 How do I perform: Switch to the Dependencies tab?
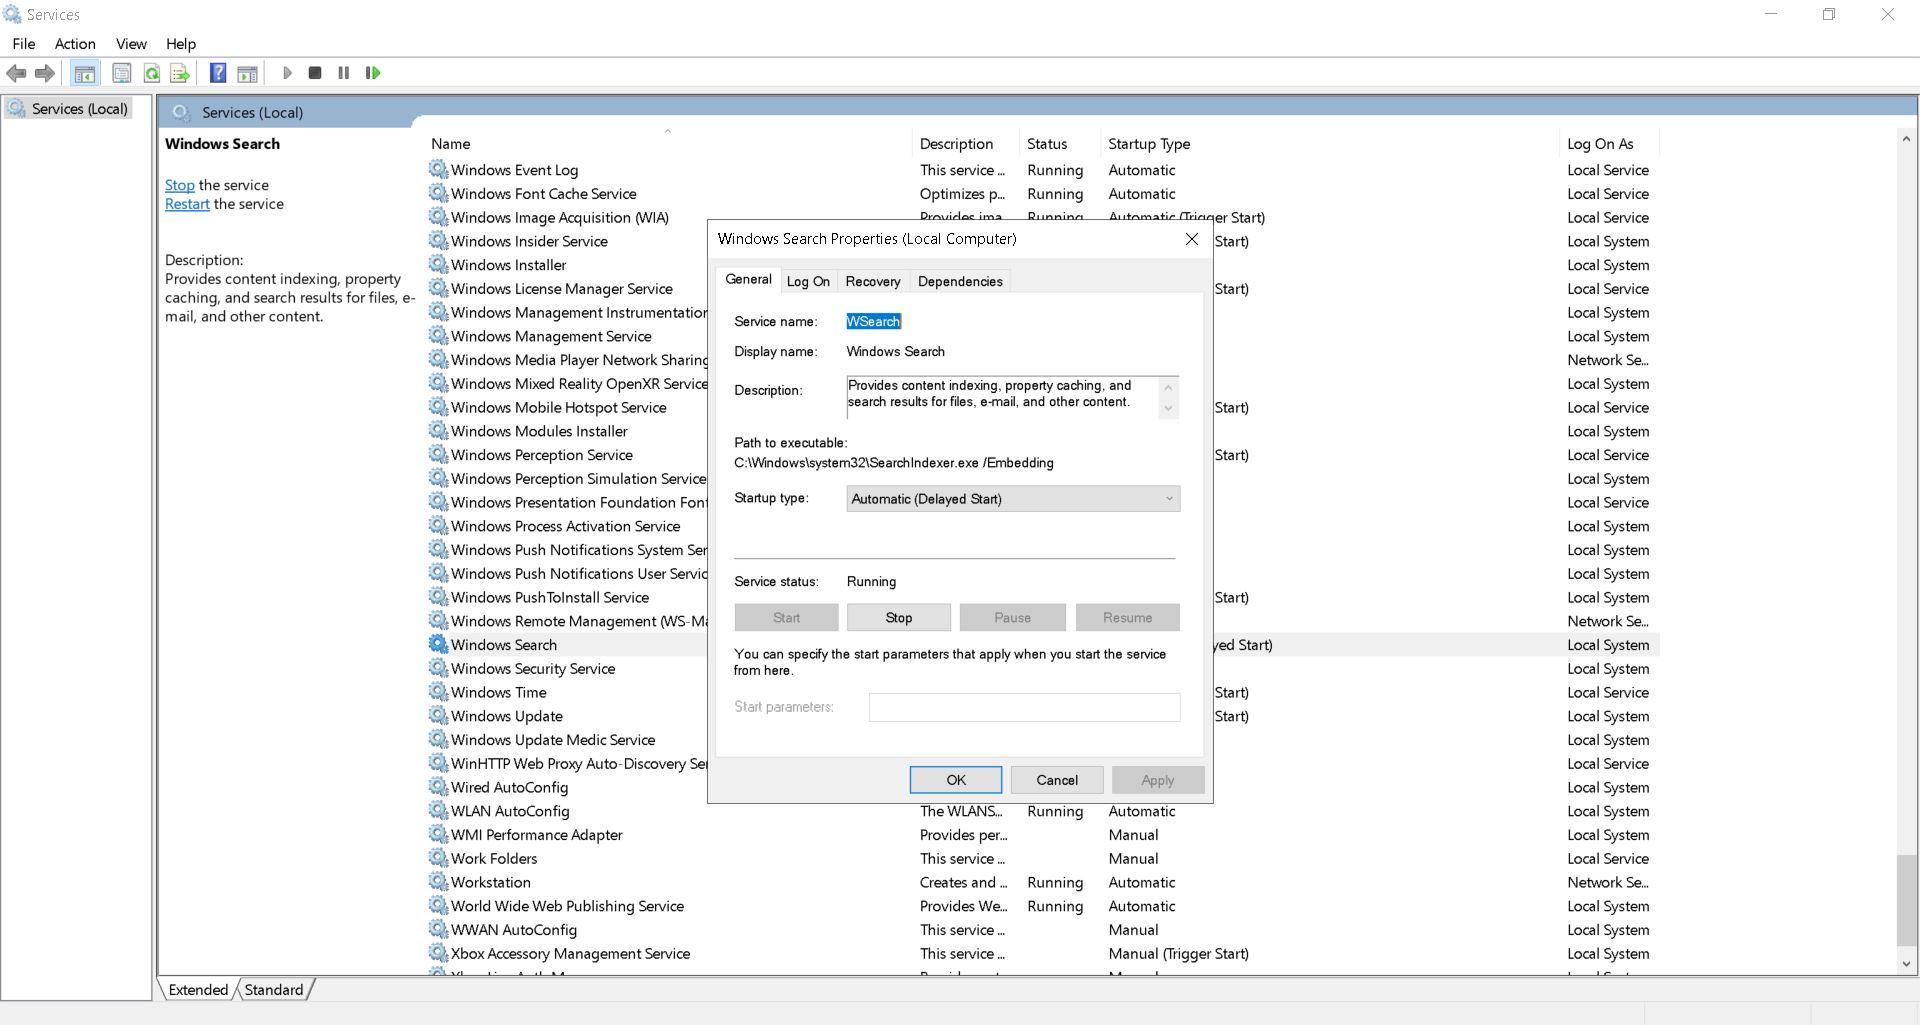coord(960,281)
